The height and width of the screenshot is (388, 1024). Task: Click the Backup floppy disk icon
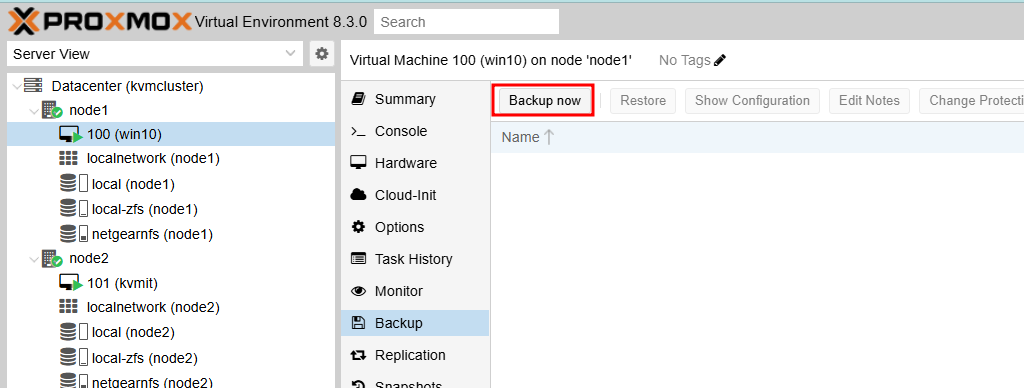[x=358, y=323]
